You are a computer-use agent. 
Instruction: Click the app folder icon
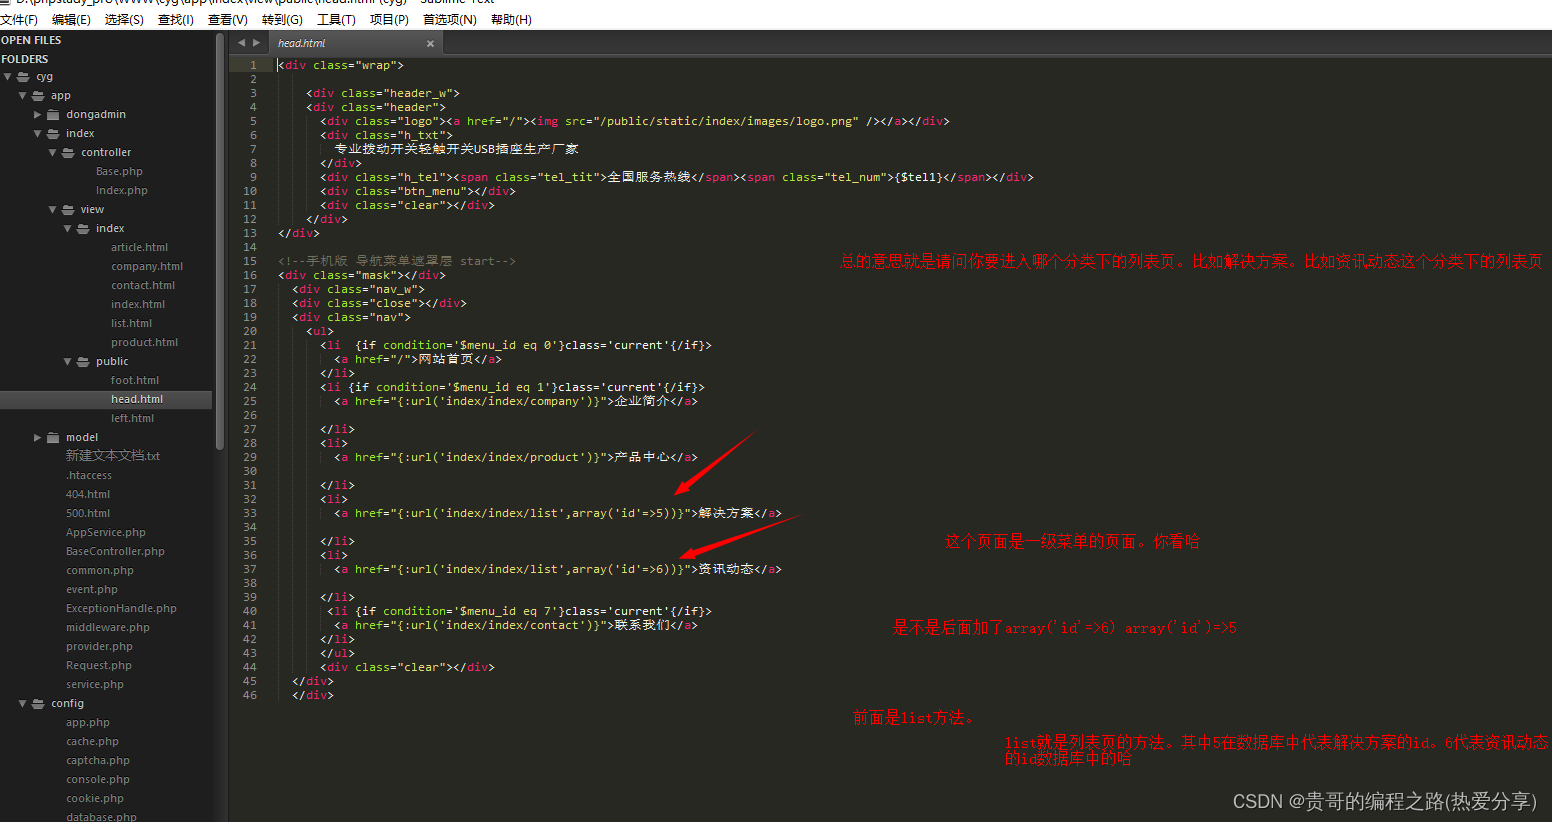pos(38,96)
